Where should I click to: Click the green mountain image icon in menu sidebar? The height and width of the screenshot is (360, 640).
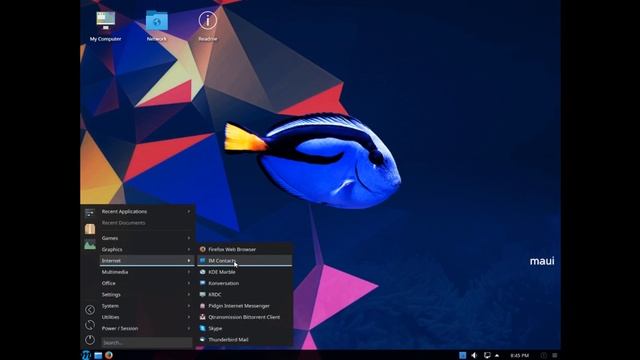pos(90,245)
